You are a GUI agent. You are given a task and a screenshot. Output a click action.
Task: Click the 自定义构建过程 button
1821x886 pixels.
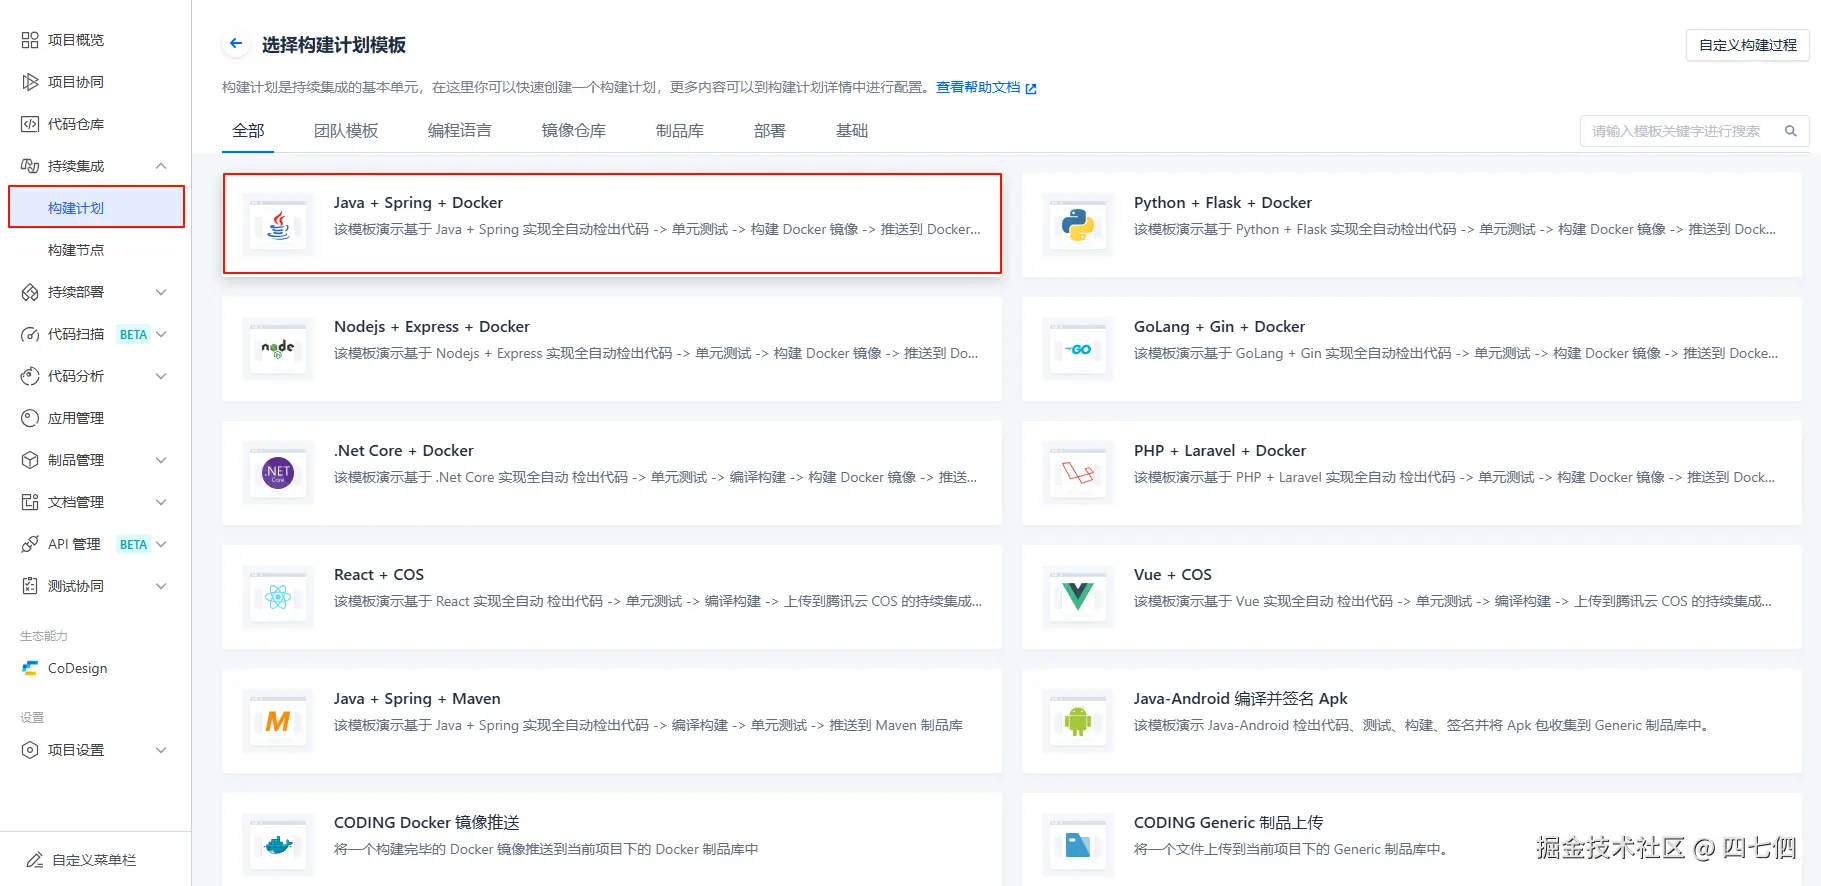[1748, 45]
